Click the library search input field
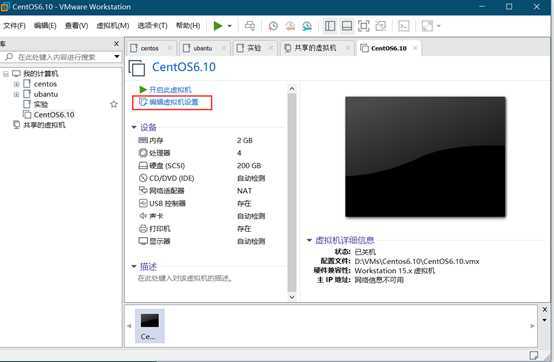 (57, 57)
